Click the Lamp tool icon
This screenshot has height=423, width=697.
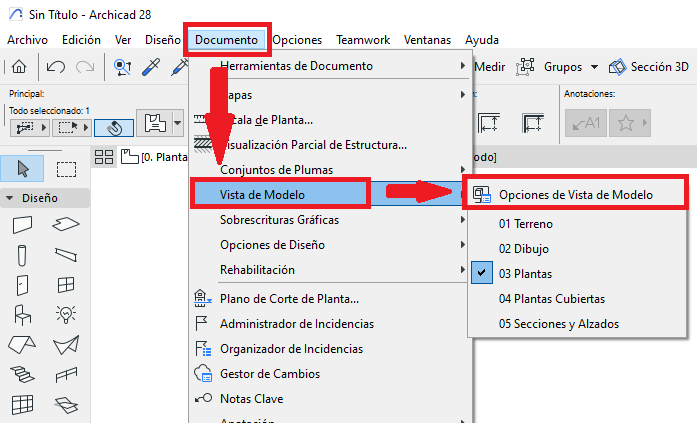66,314
